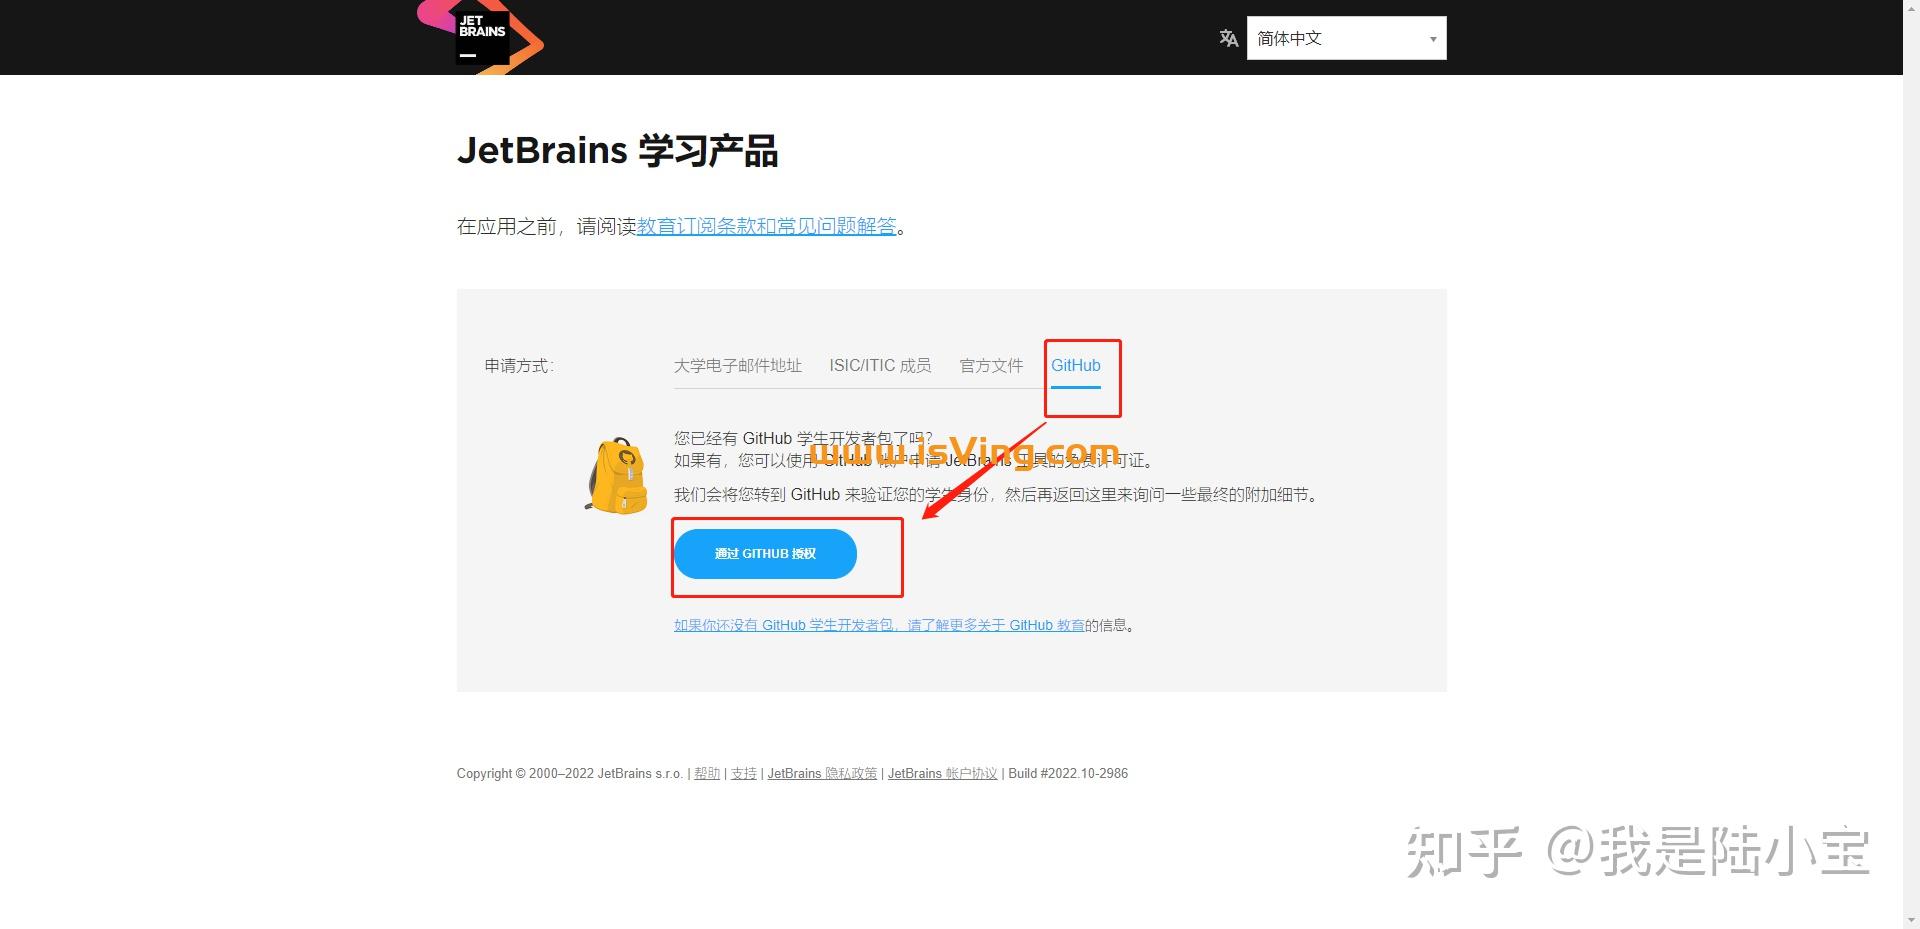This screenshot has height=929, width=1920.
Task: Open JetBrains 隐私政策 in the footer
Action: [x=822, y=773]
